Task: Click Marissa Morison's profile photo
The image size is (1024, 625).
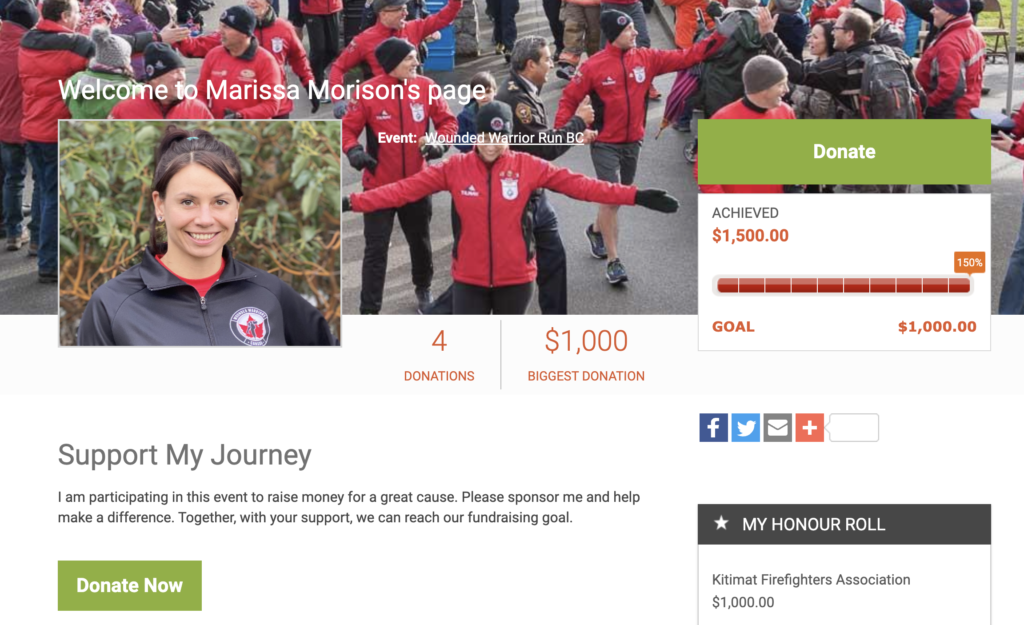Action: click(200, 233)
